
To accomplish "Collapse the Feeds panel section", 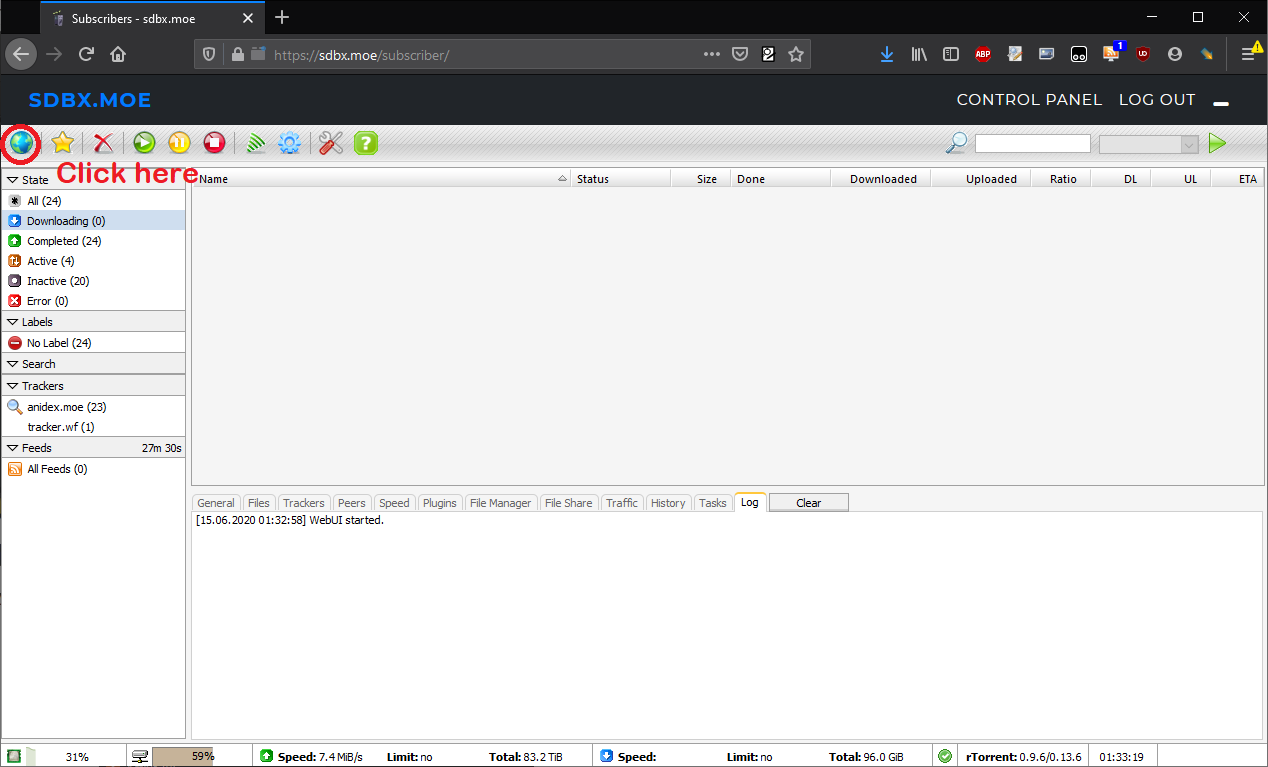I will coord(93,448).
